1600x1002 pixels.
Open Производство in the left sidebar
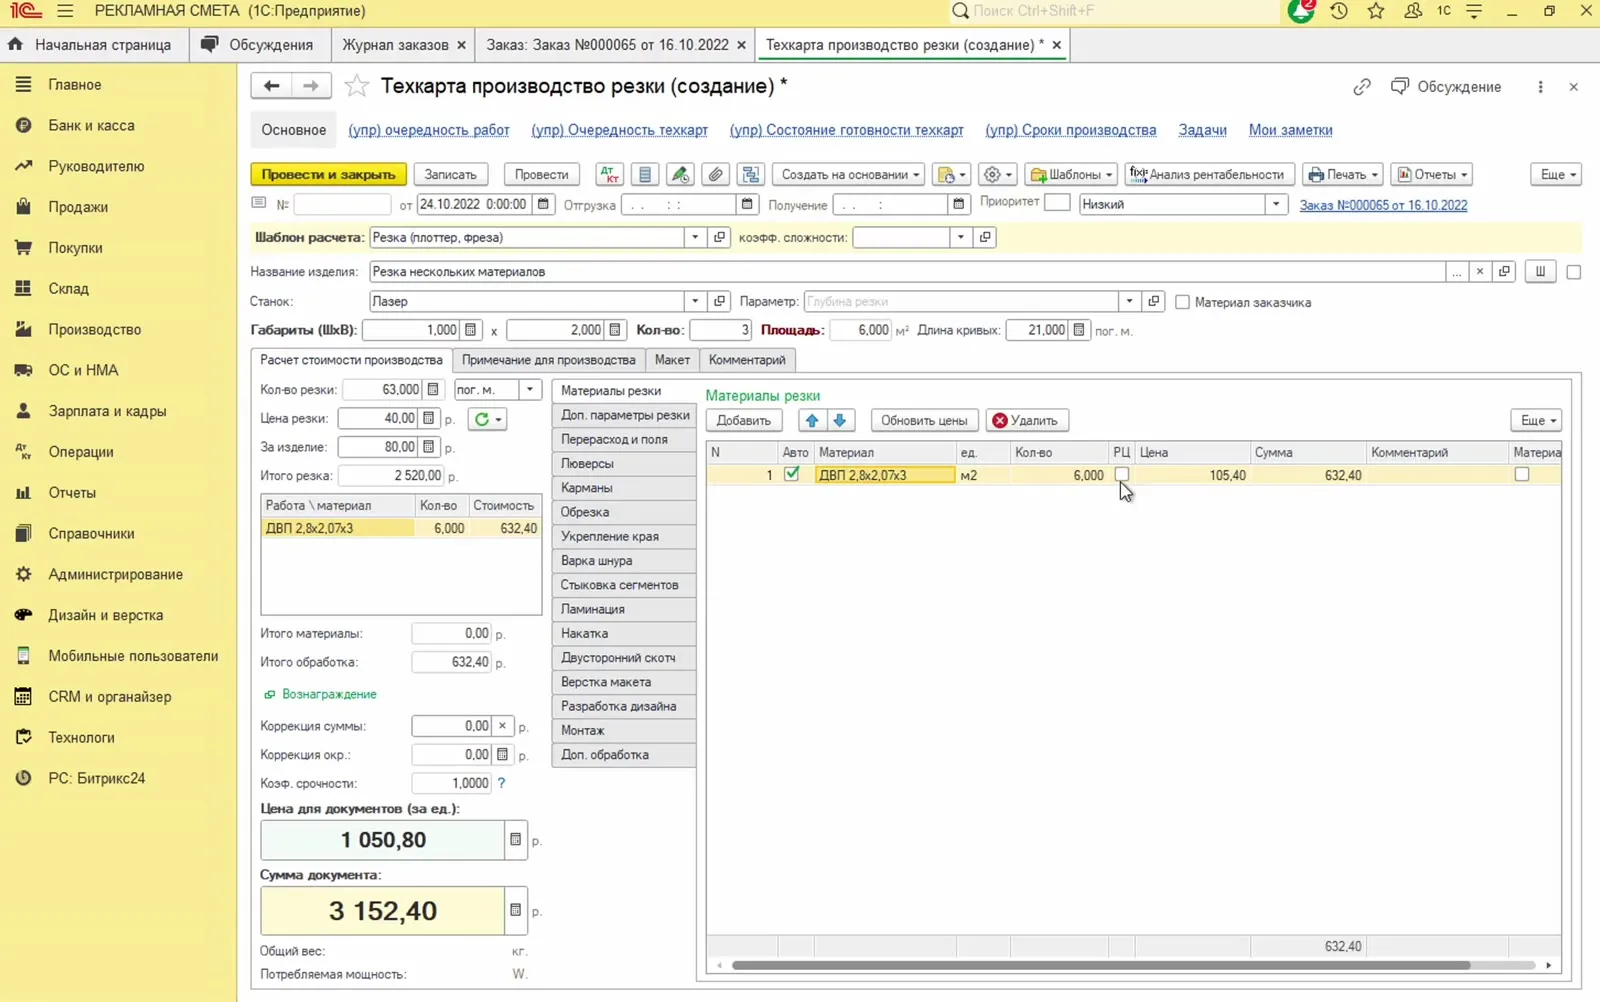pyautogui.click(x=94, y=329)
